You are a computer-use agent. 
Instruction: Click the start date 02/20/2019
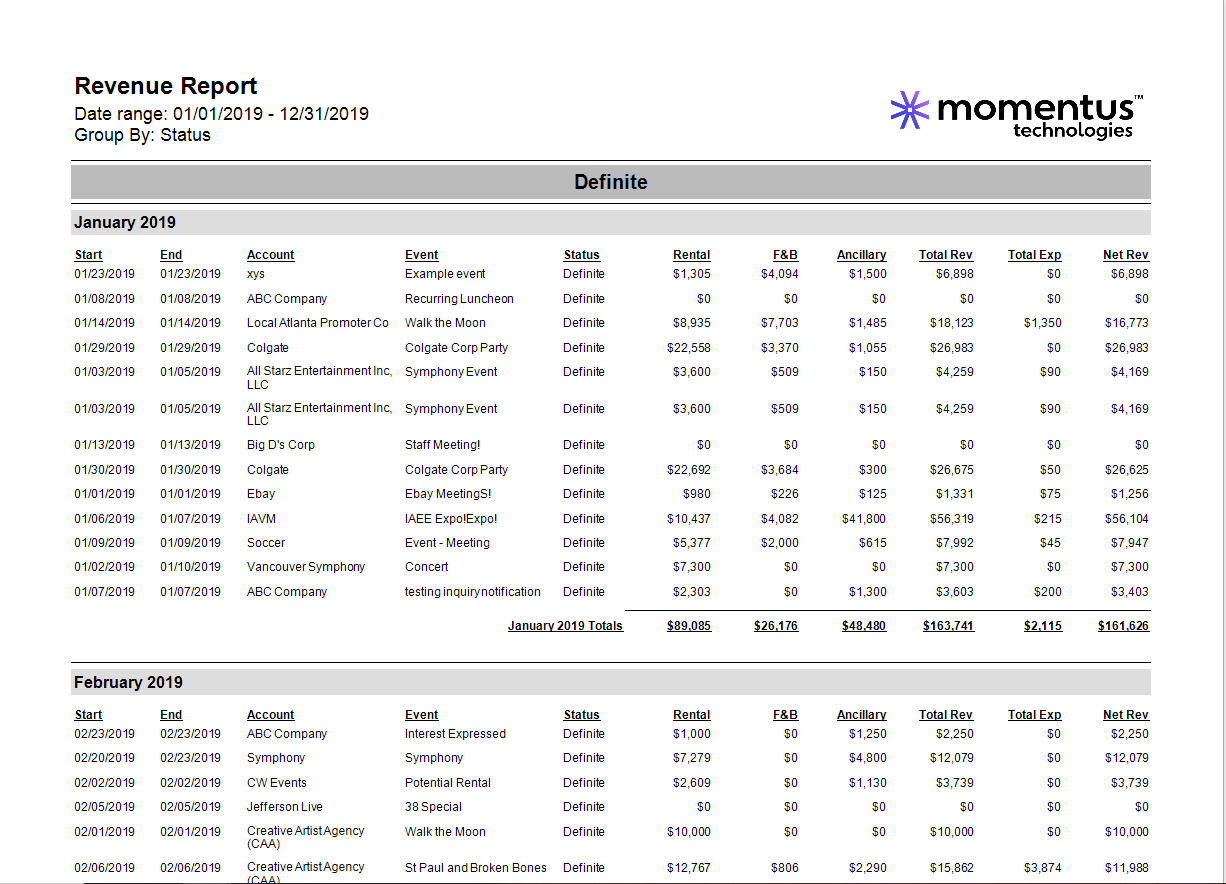click(104, 758)
